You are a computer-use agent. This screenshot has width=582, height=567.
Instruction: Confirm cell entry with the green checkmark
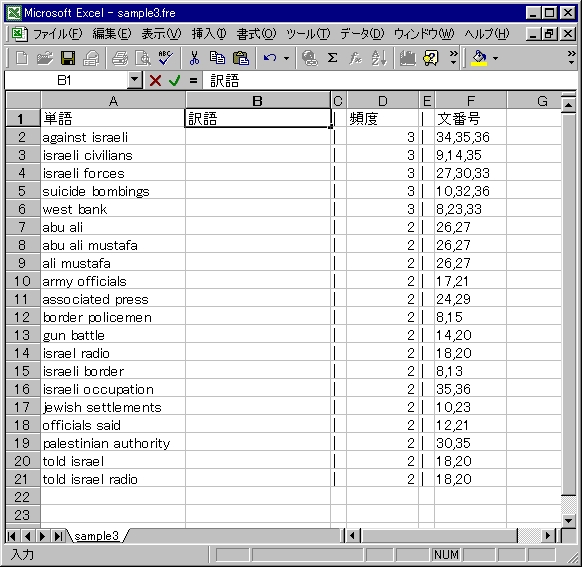tap(174, 80)
